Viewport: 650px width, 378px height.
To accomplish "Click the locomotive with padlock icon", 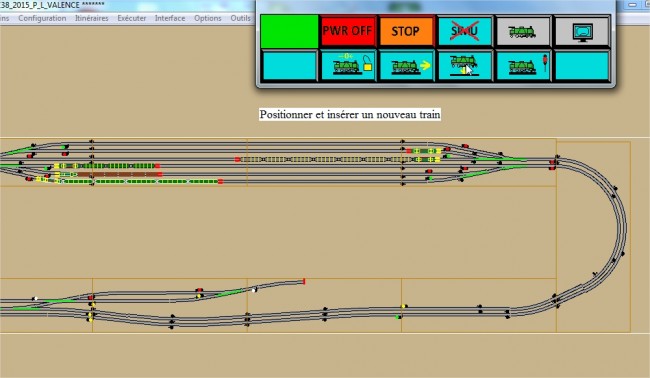I will [x=347, y=65].
